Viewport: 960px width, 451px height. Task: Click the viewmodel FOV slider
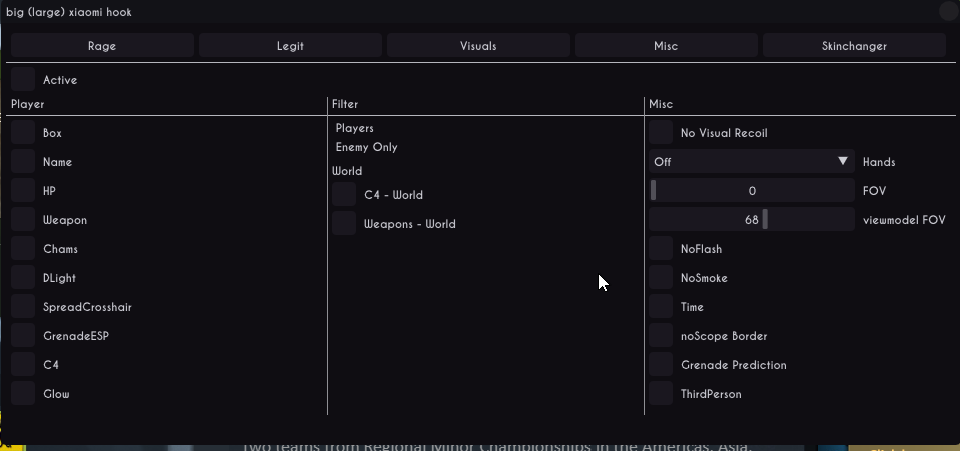(x=752, y=220)
